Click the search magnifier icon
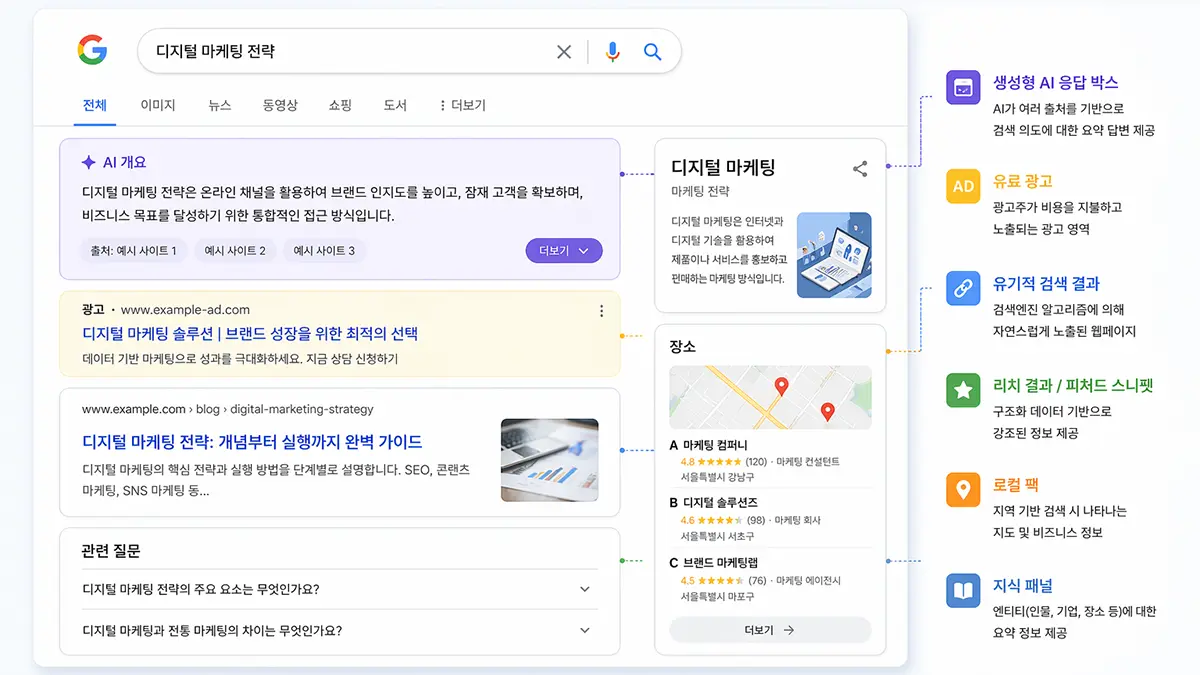This screenshot has width=1200, height=675. tap(653, 51)
